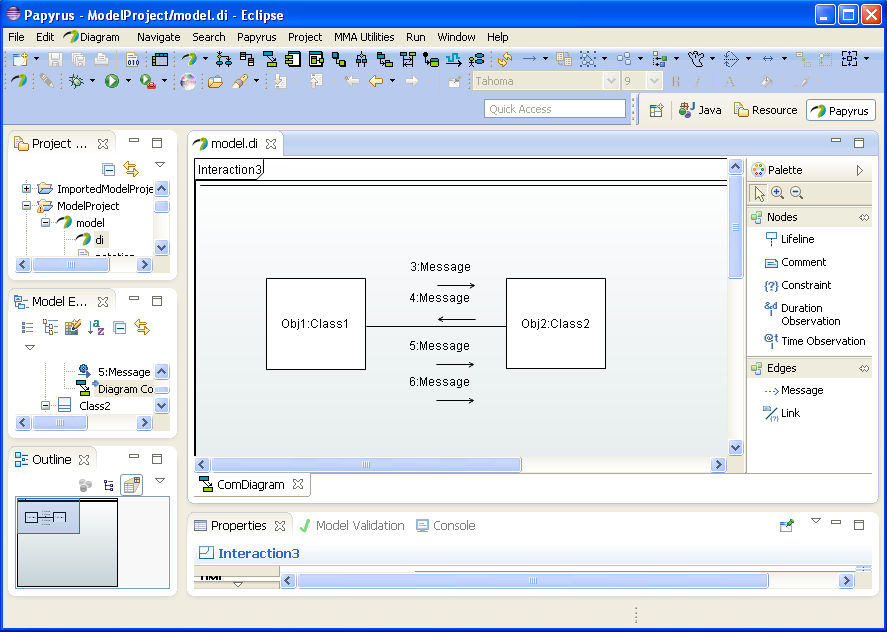Click the green Run button icon
Viewport: 887px width, 632px height.
click(x=111, y=81)
